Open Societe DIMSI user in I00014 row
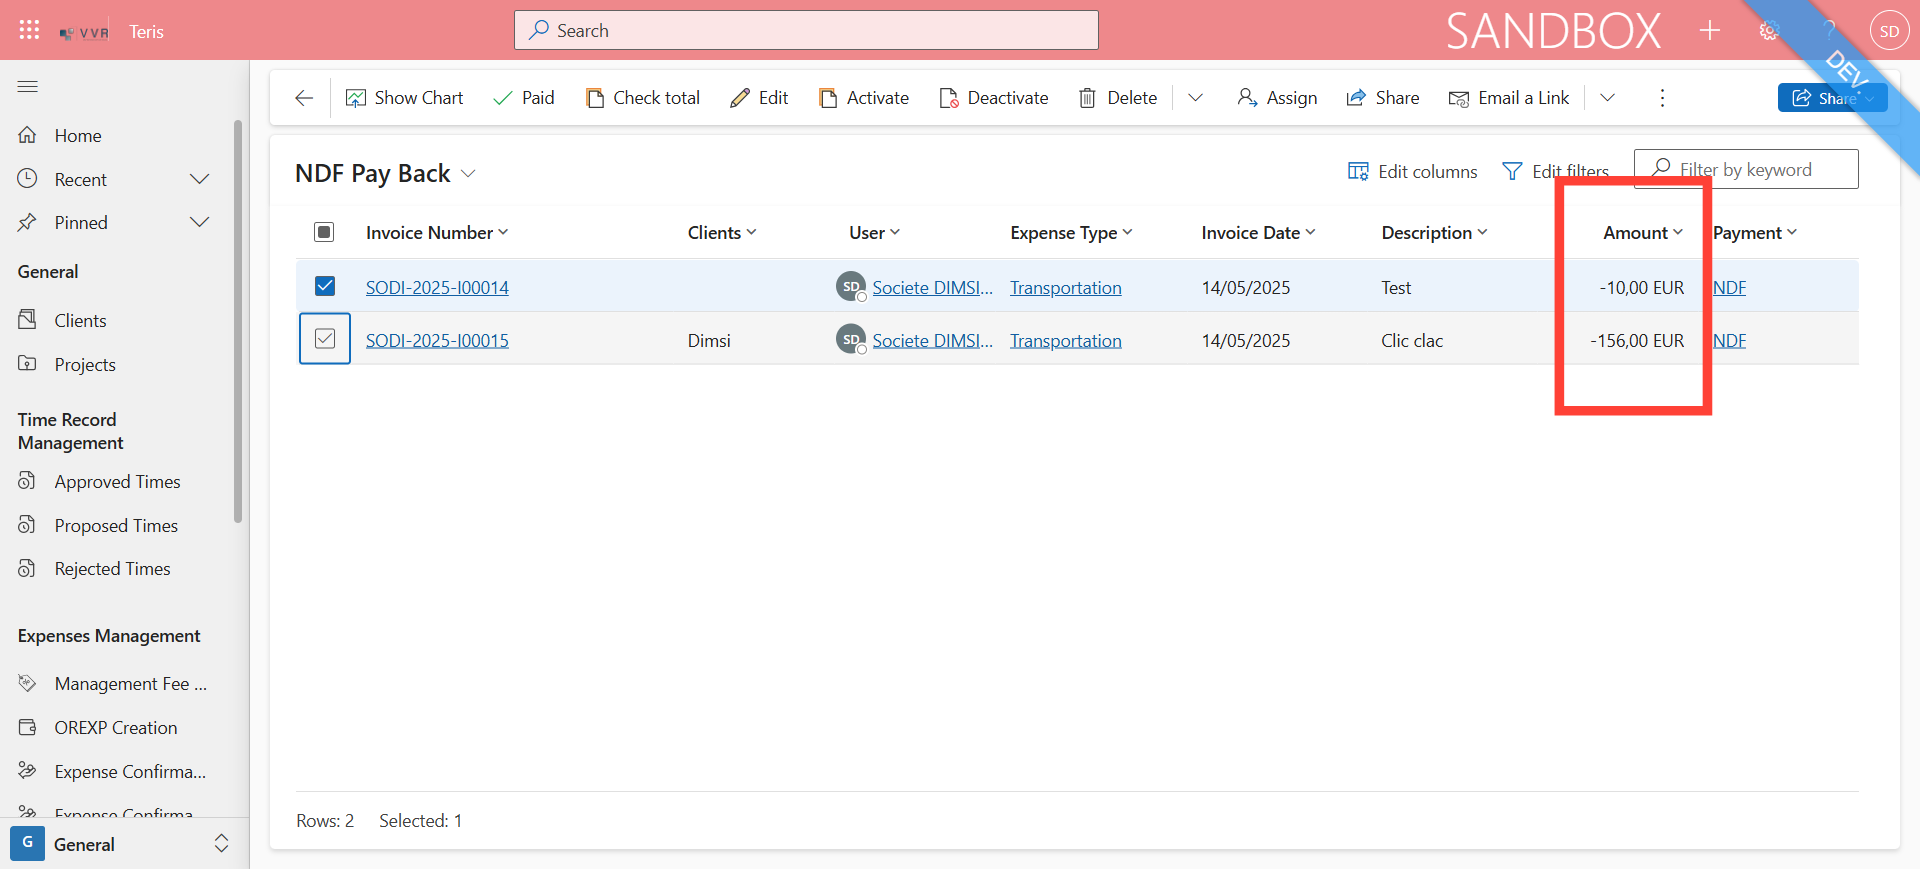The height and width of the screenshot is (869, 1920). pyautogui.click(x=932, y=288)
